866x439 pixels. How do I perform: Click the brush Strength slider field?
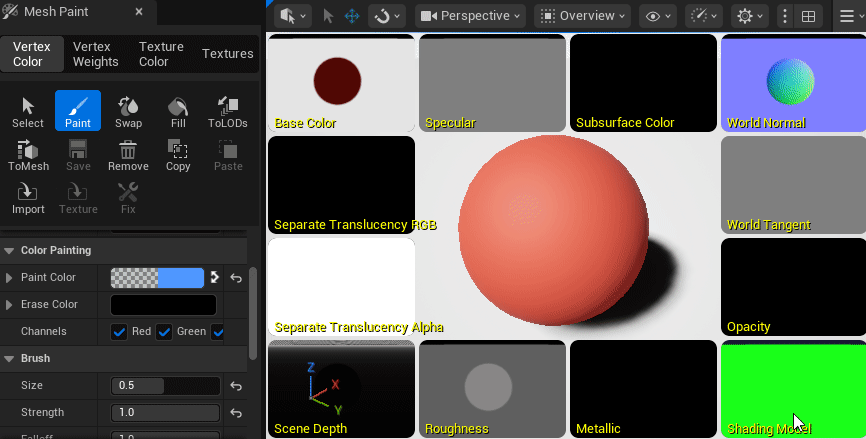click(x=165, y=412)
